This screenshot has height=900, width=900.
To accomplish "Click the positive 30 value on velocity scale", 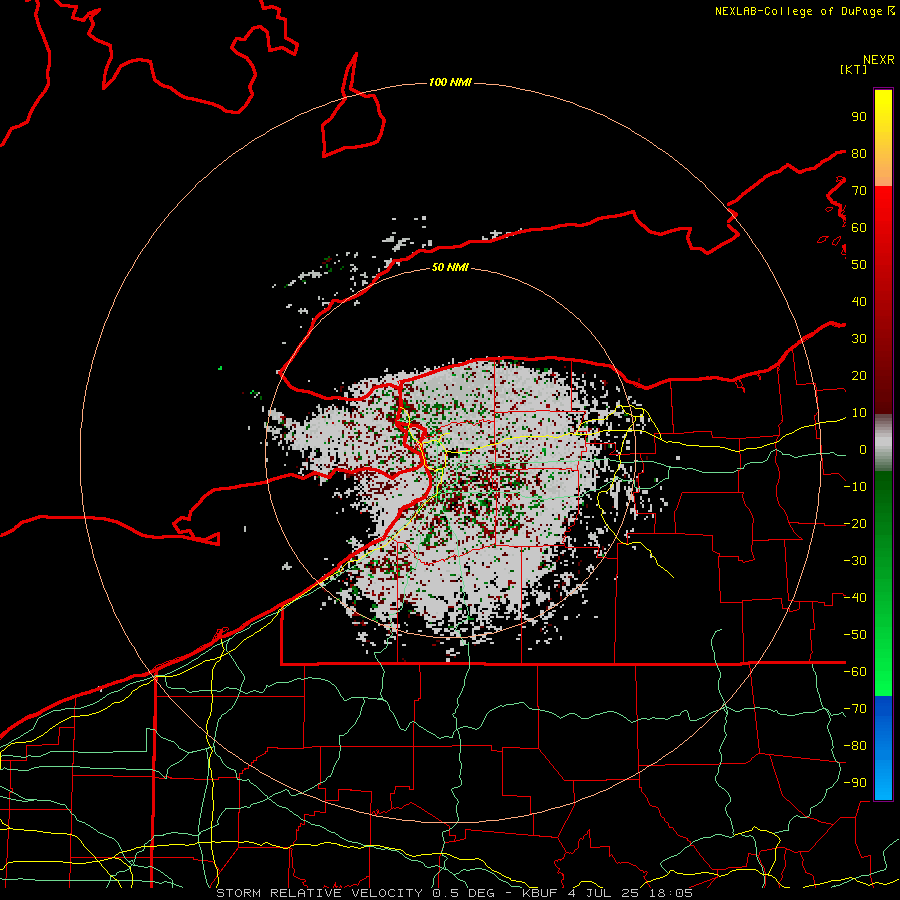I will pos(859,339).
